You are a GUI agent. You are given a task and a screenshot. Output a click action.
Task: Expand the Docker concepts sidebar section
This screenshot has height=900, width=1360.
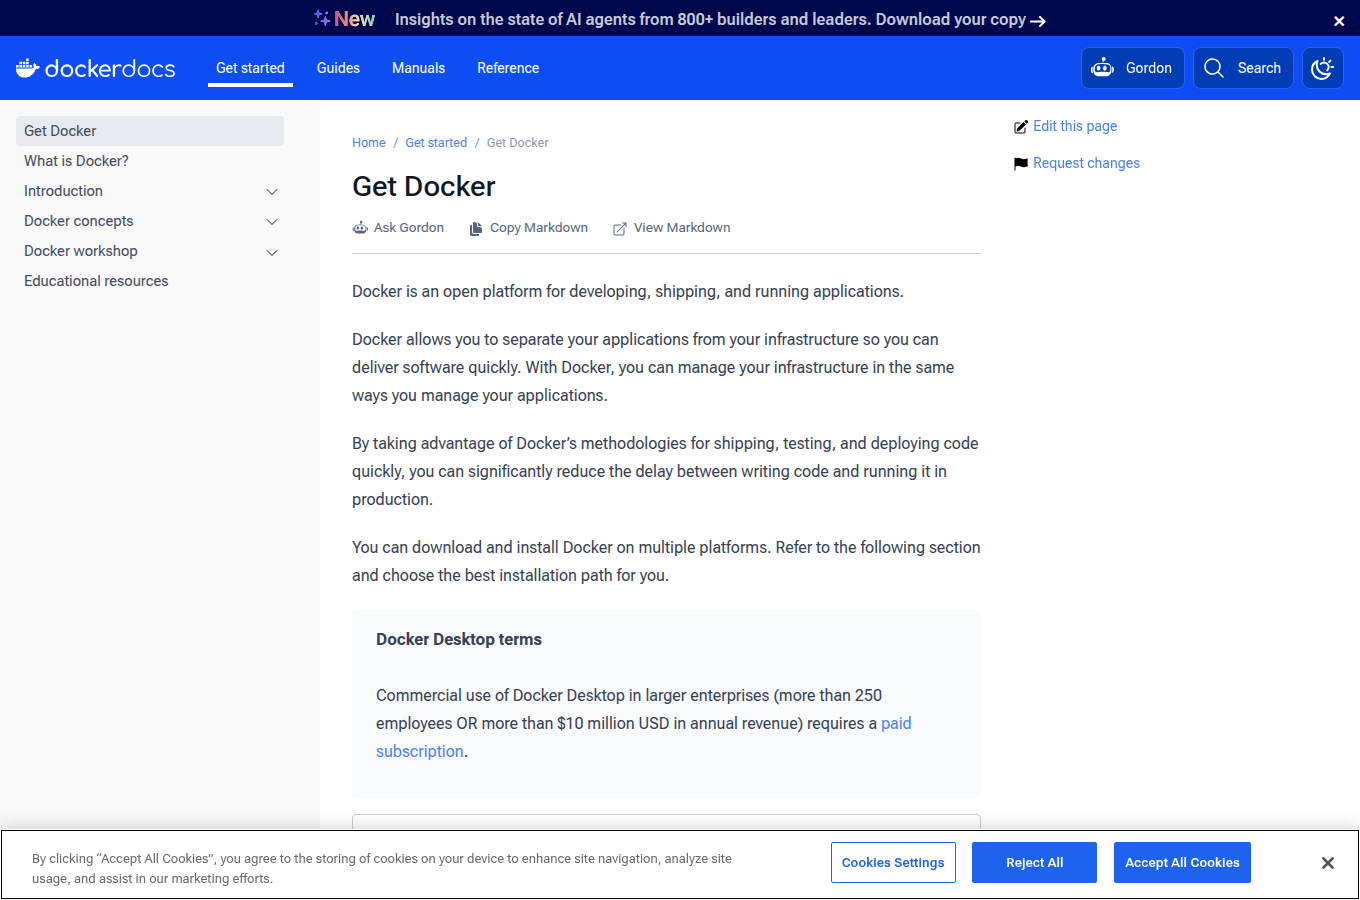point(272,222)
